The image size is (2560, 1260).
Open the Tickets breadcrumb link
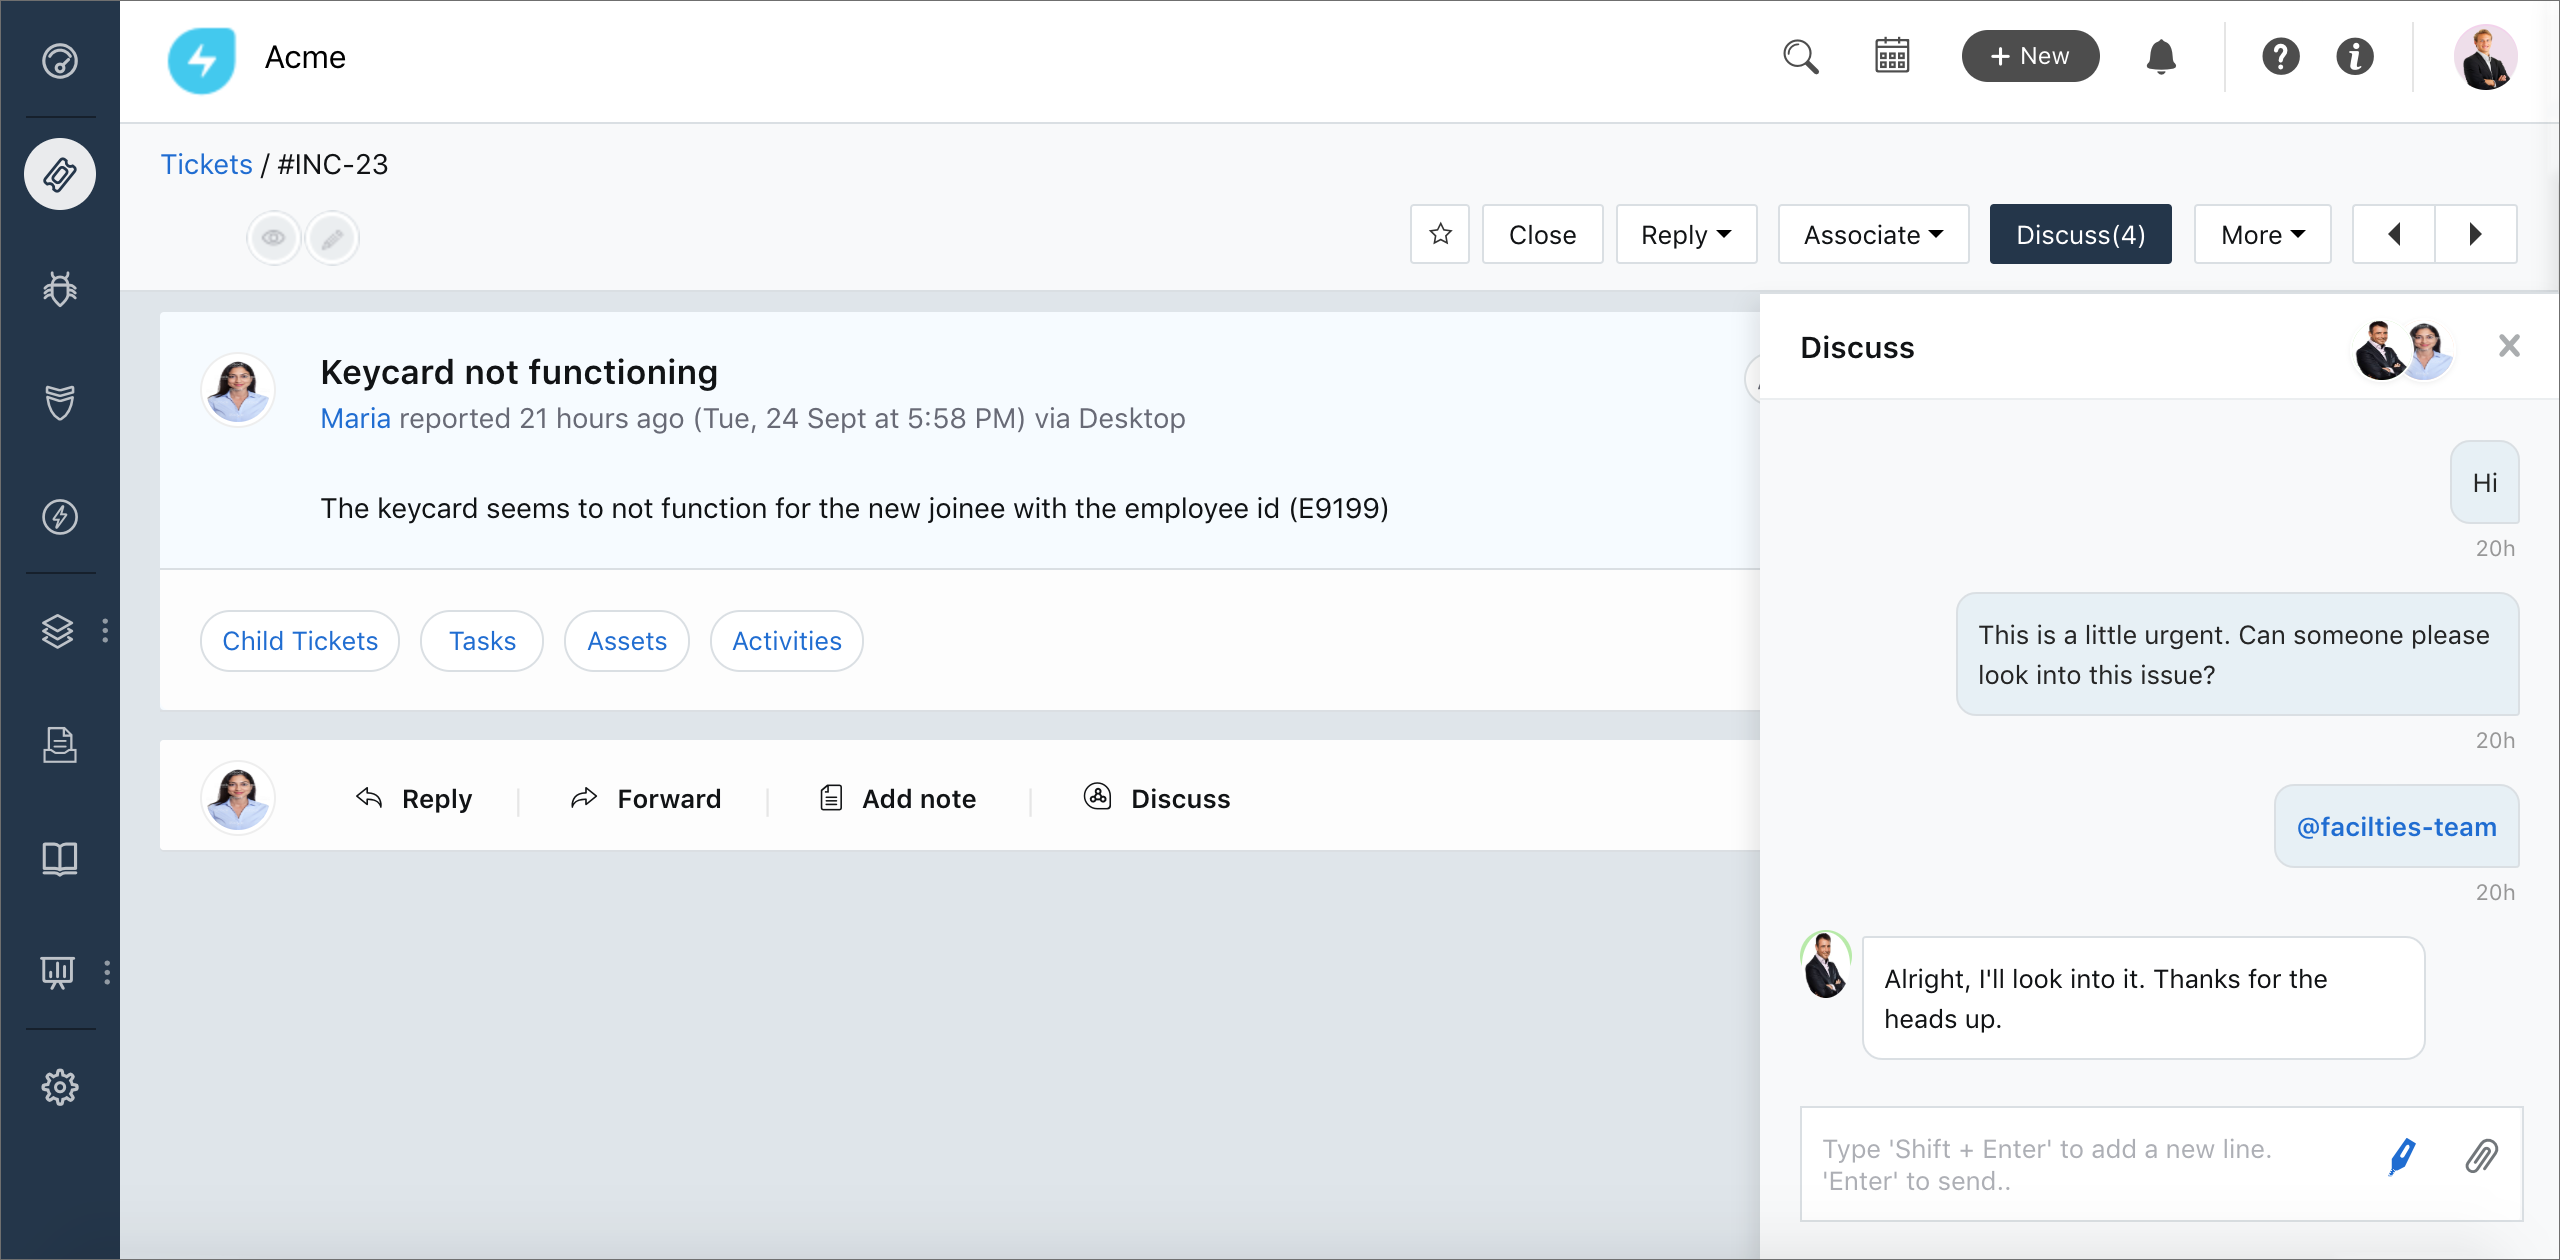206,164
